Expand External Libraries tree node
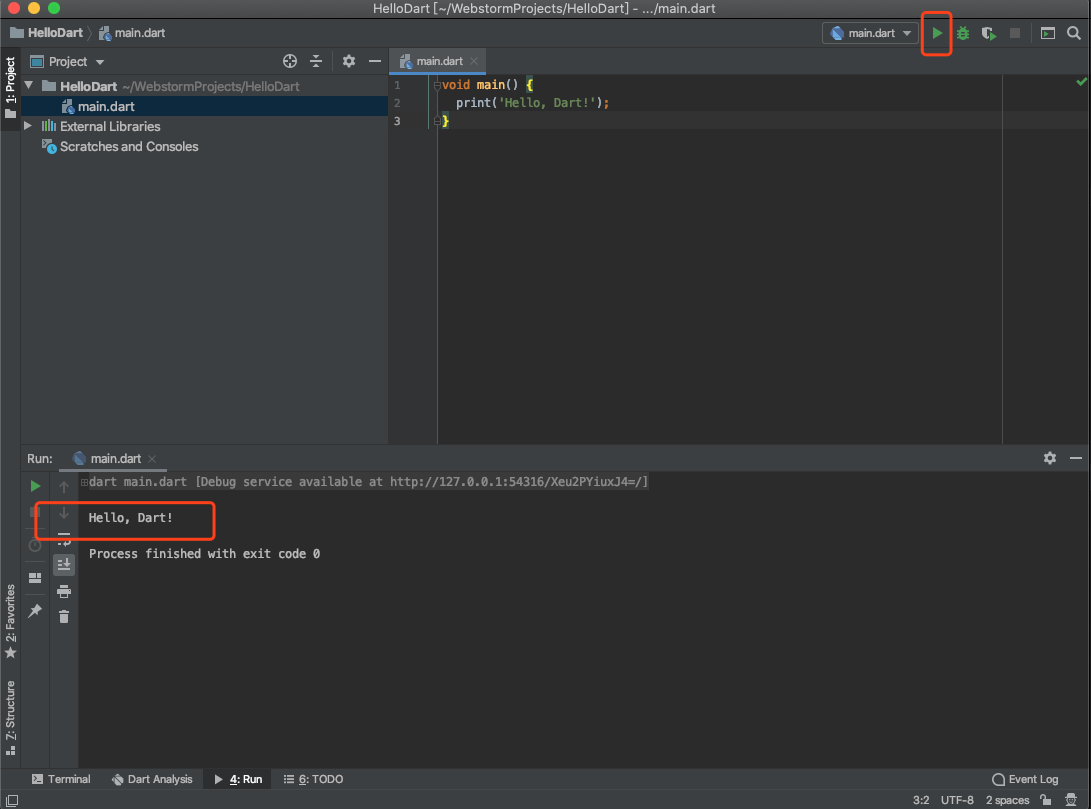 (x=28, y=126)
